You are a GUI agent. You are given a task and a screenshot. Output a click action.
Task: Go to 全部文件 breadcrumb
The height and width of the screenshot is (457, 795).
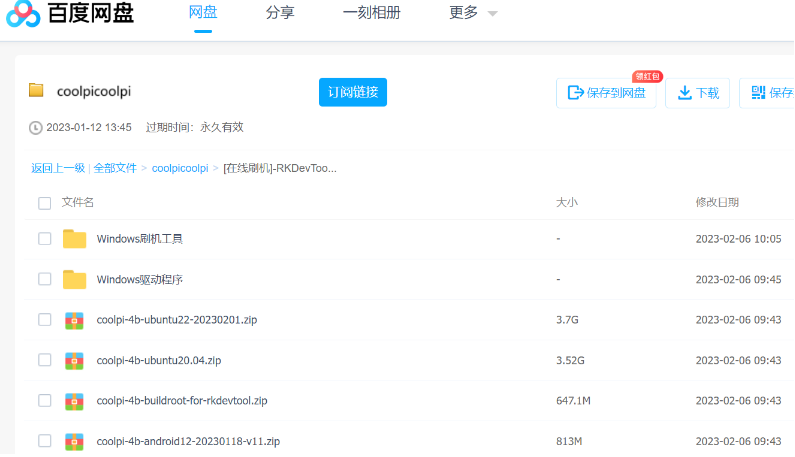tap(115, 168)
